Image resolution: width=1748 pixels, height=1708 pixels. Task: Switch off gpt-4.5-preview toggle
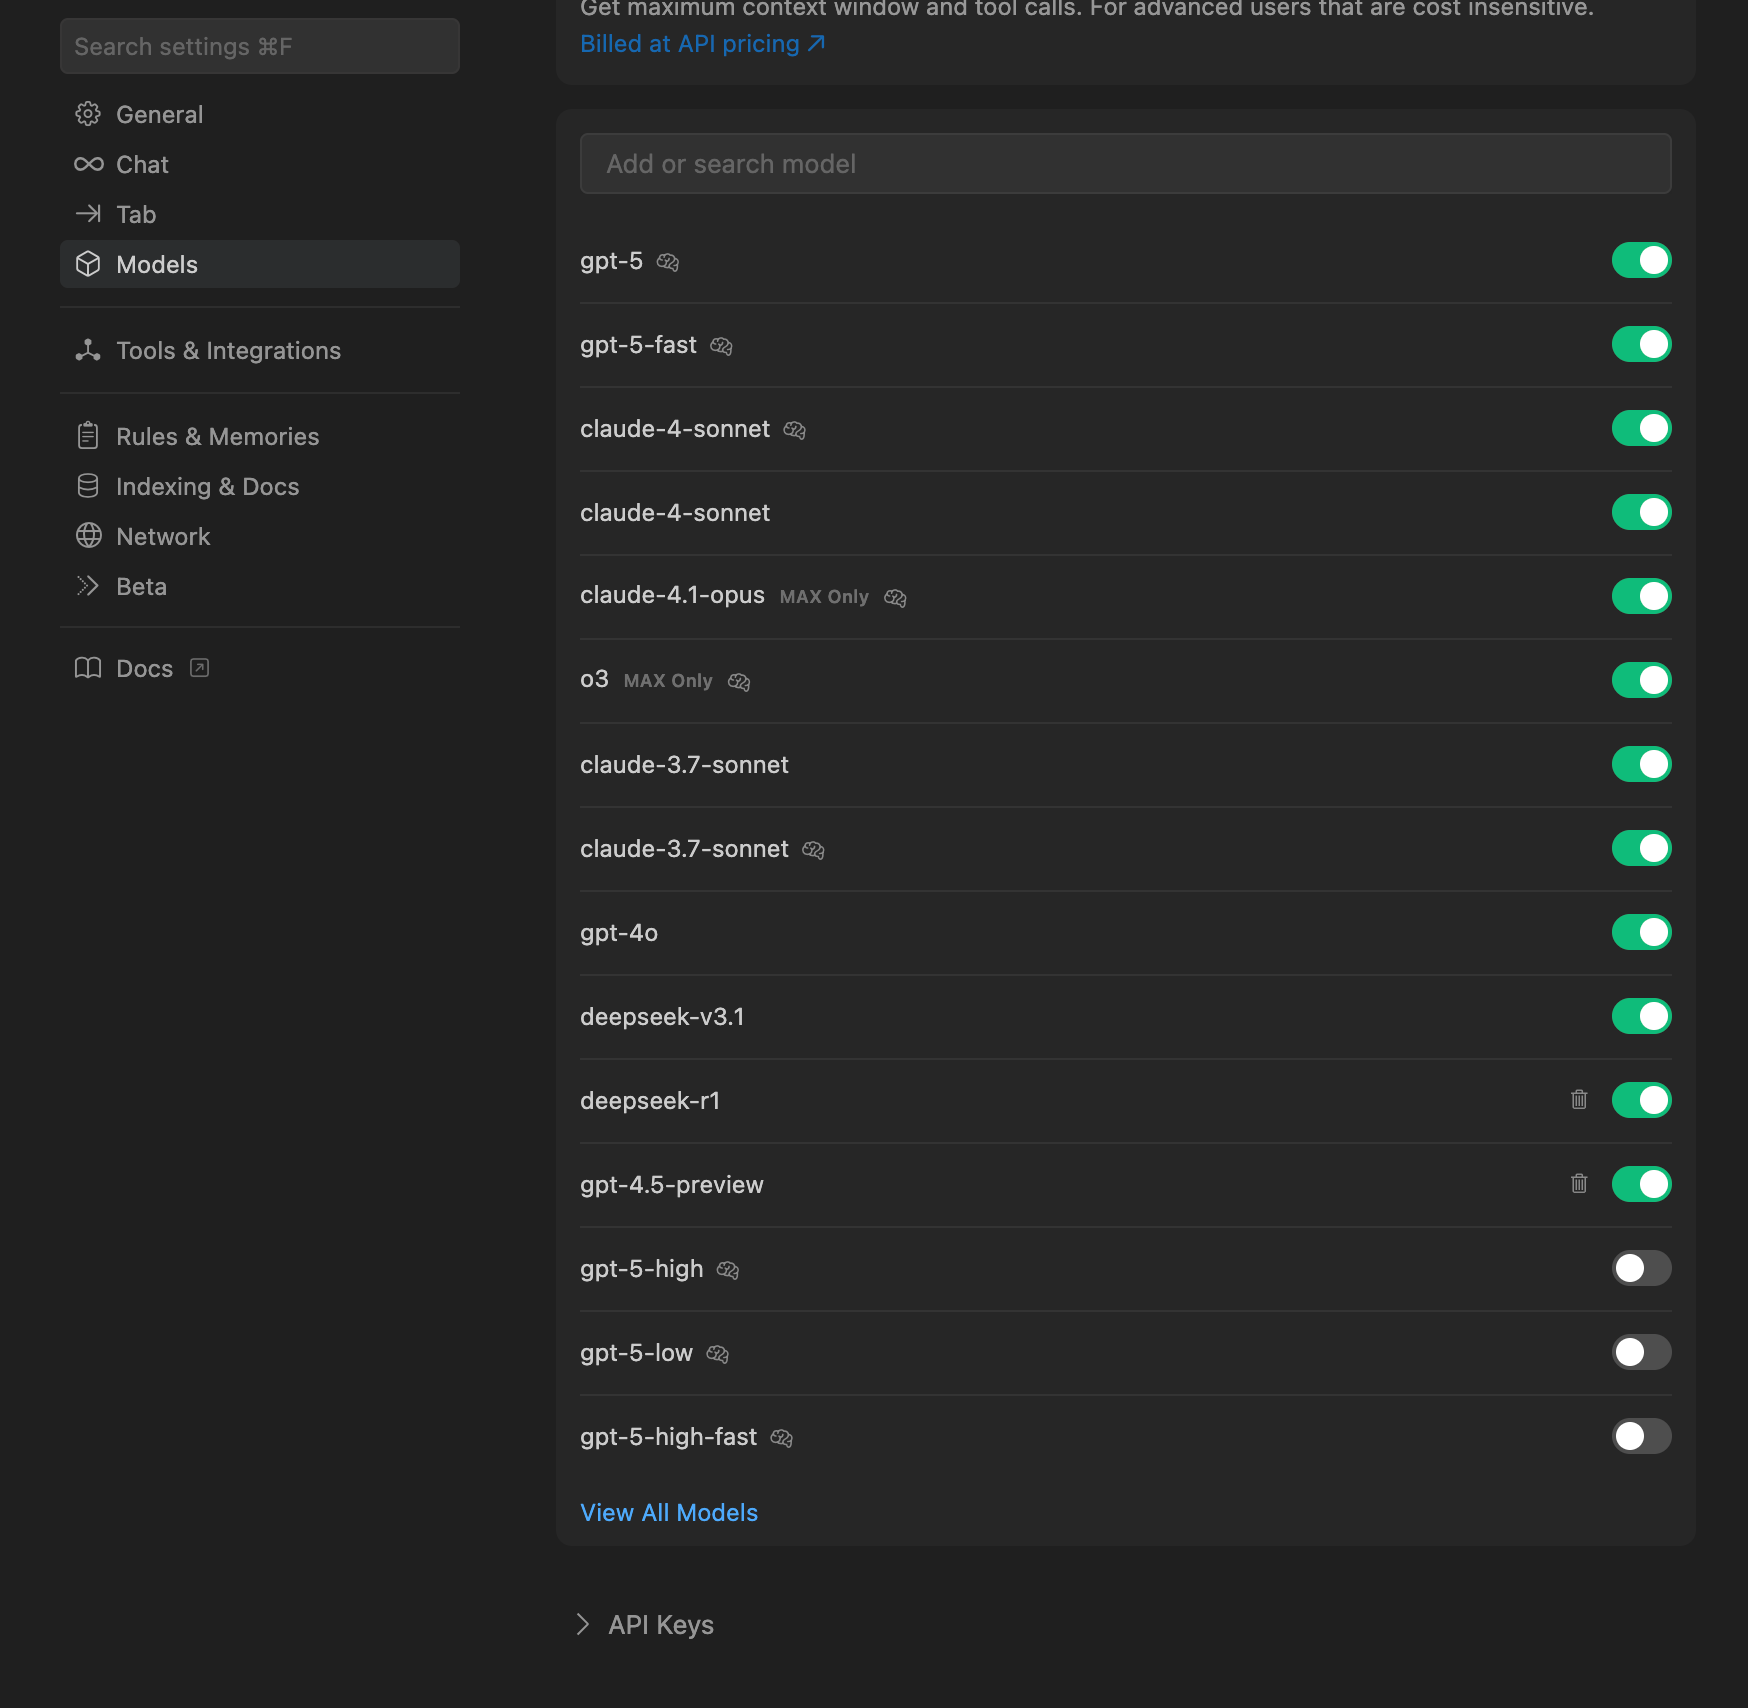point(1641,1184)
